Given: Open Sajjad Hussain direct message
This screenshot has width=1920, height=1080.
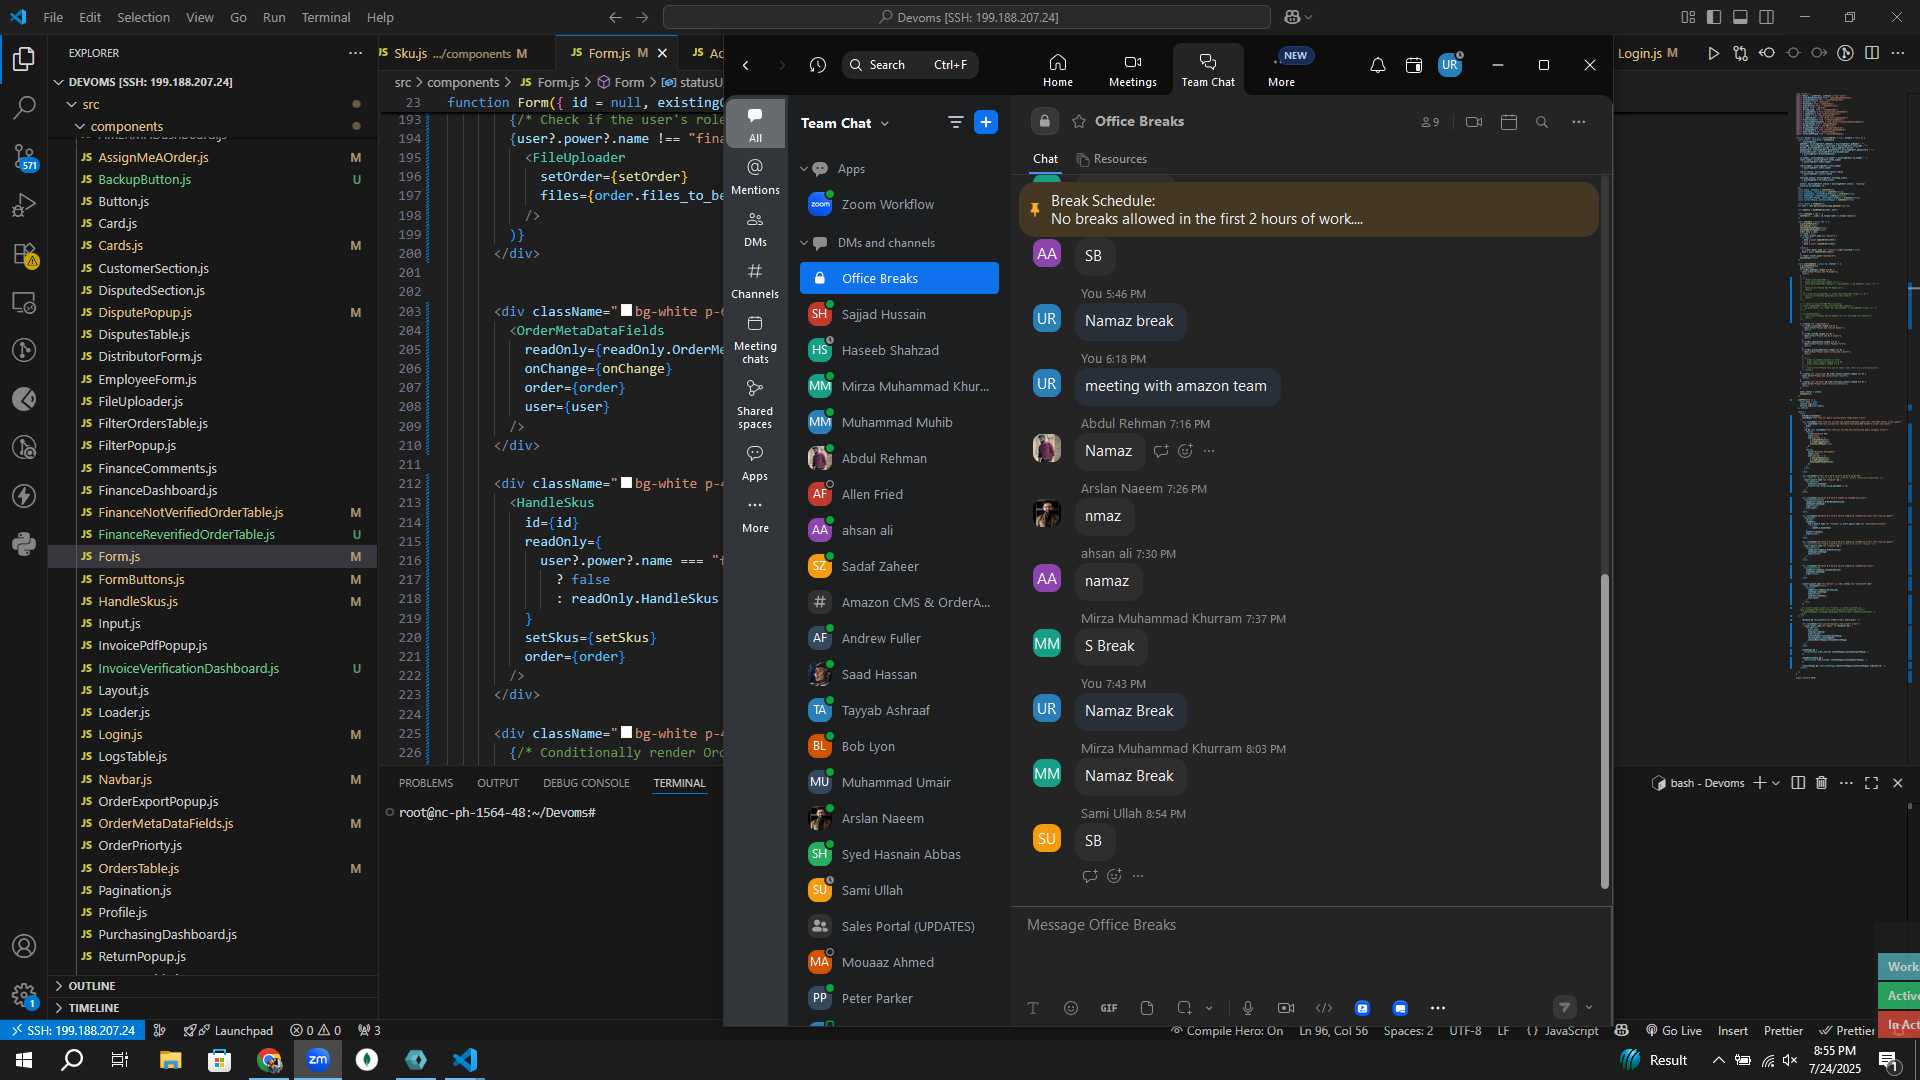Looking at the screenshot, I should pyautogui.click(x=899, y=314).
